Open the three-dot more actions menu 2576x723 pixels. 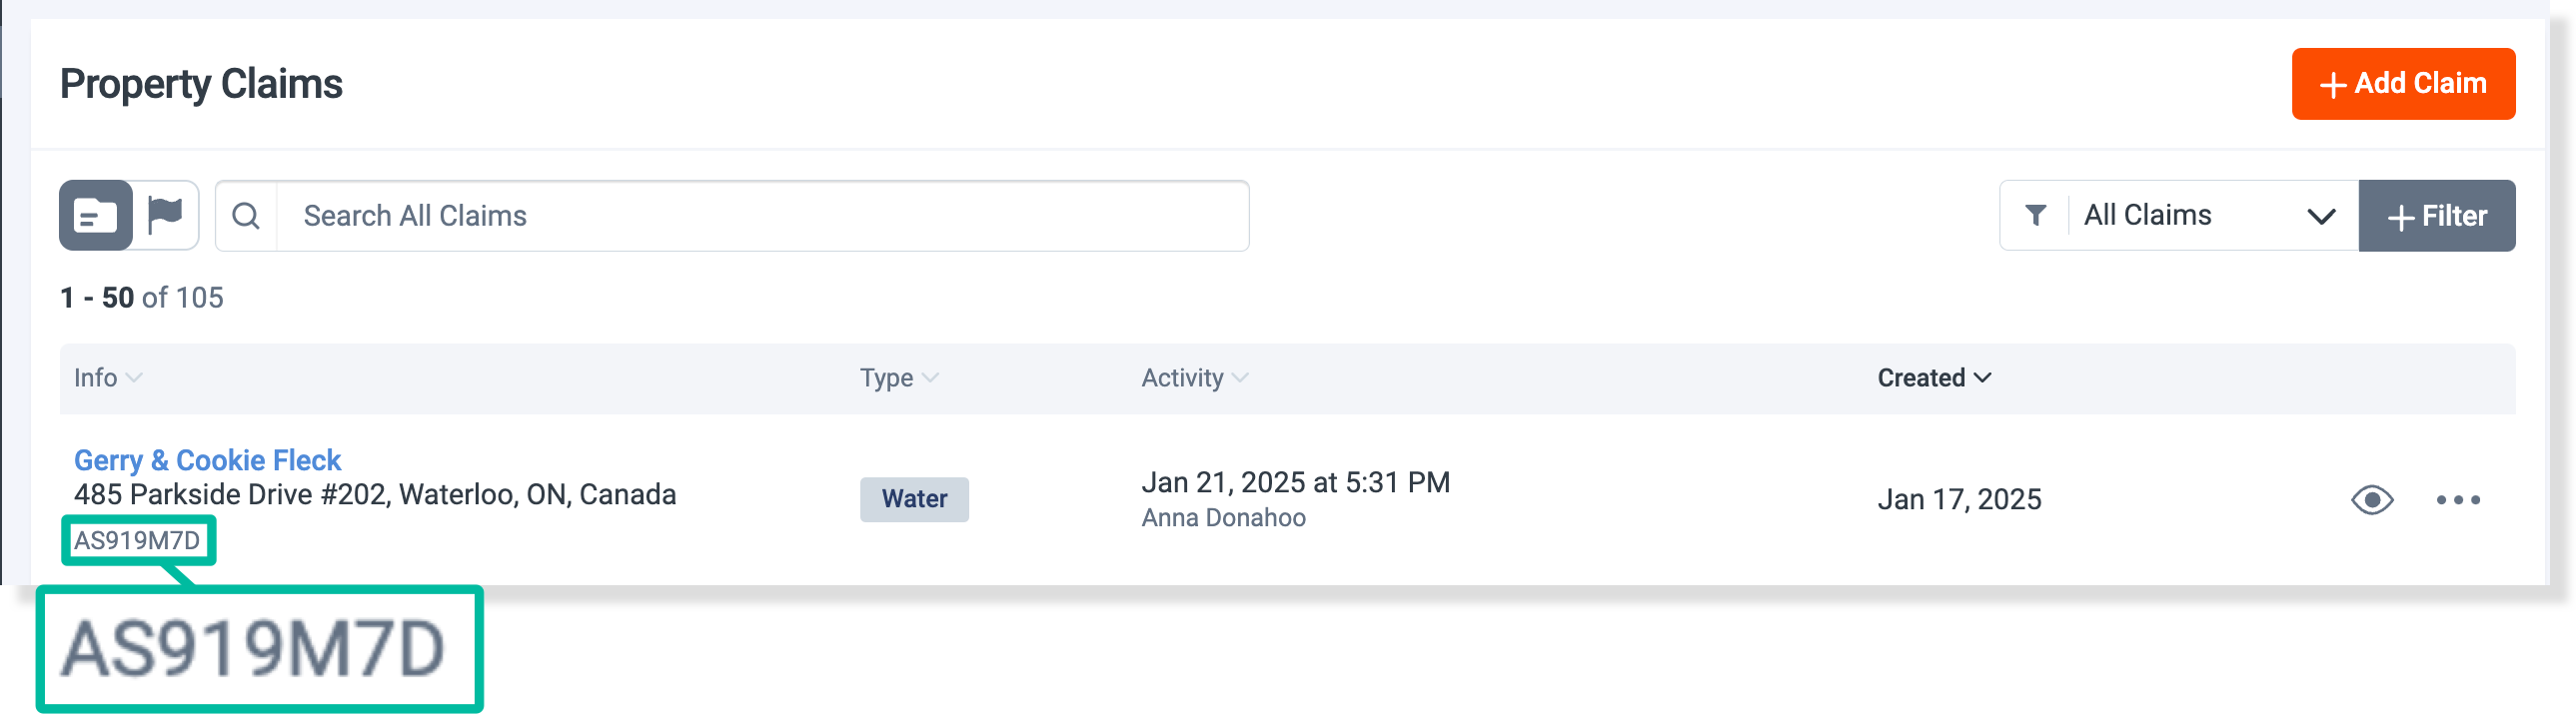[2457, 500]
